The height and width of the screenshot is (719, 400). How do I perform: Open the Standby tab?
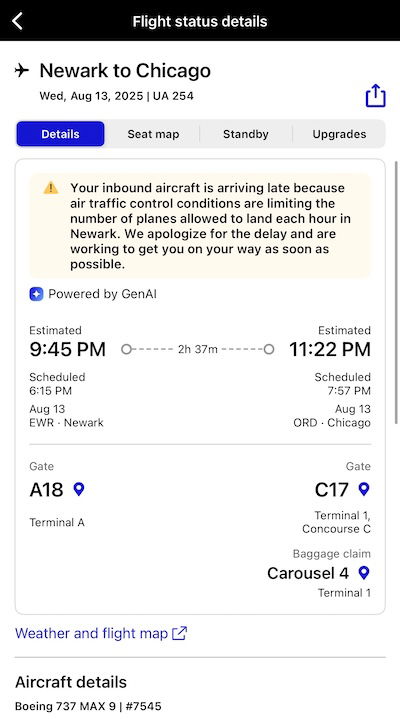tap(246, 134)
